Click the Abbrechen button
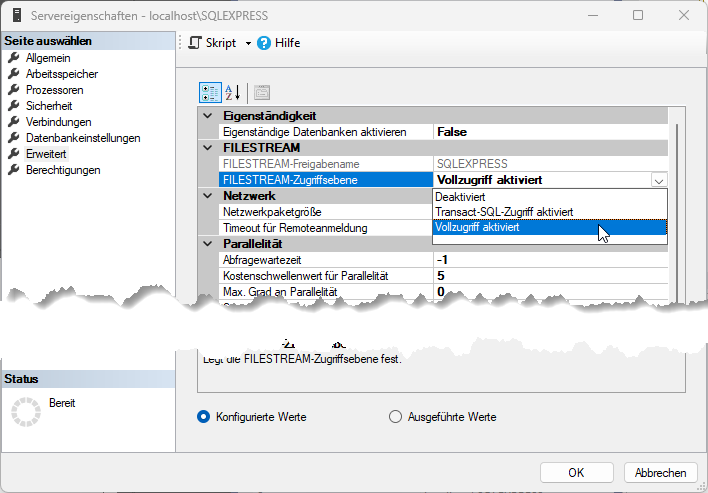The image size is (708, 493). click(x=660, y=473)
